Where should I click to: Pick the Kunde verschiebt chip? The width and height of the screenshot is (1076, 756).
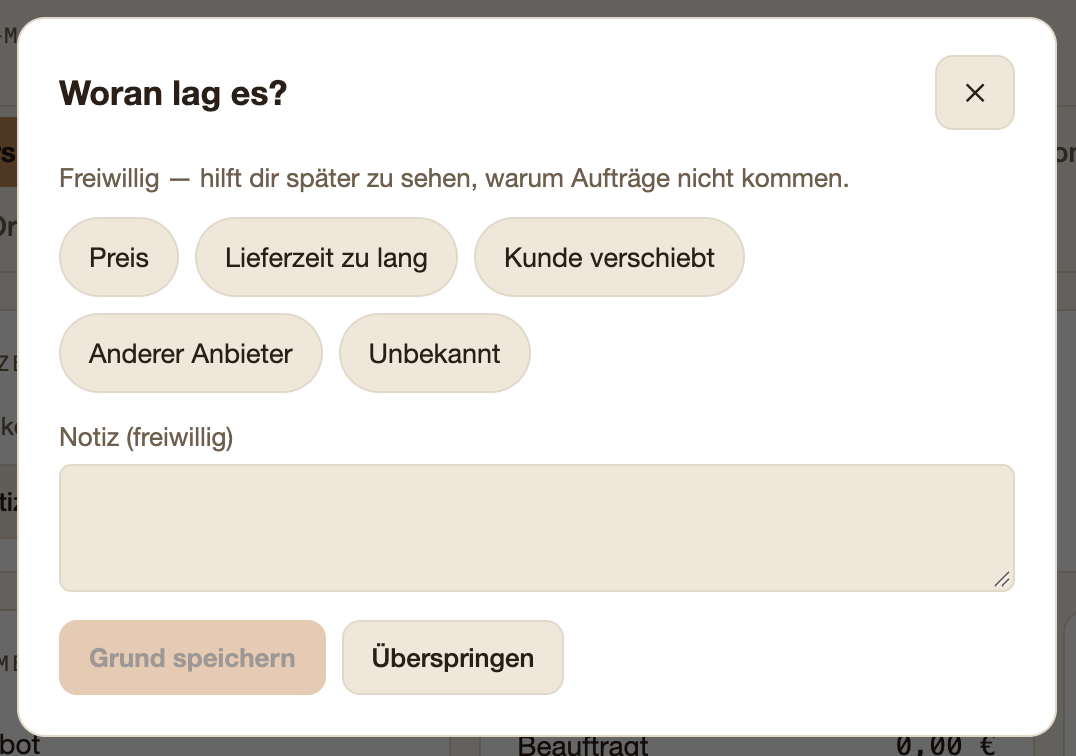[x=609, y=257]
